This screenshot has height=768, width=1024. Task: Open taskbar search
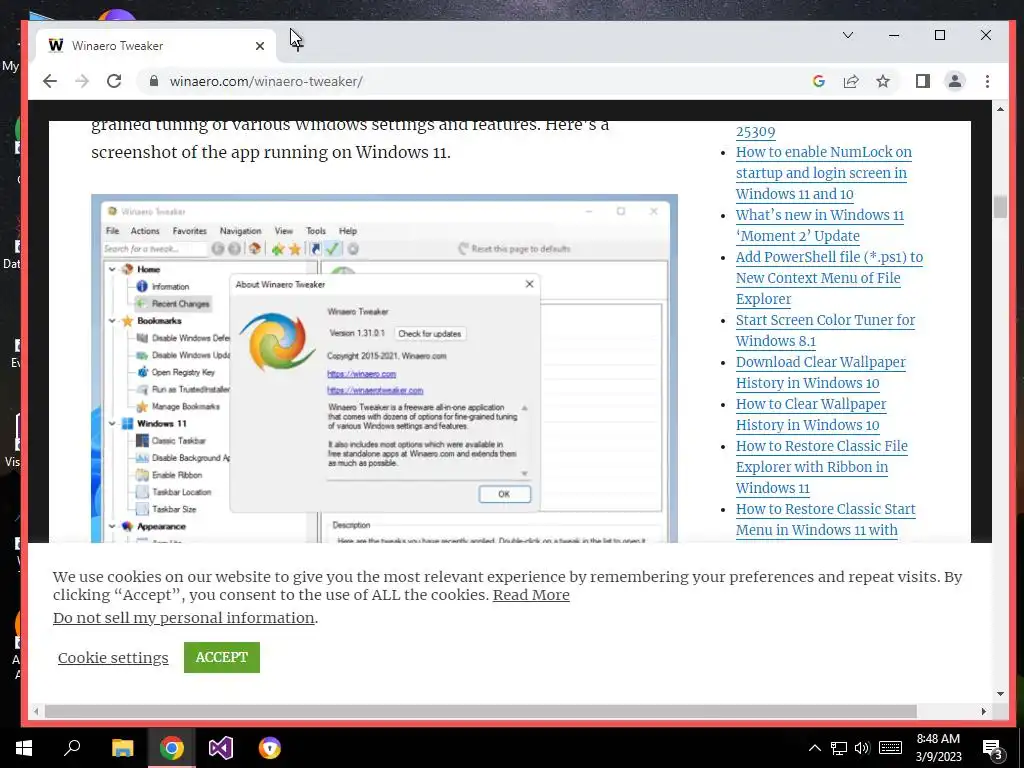pos(72,748)
